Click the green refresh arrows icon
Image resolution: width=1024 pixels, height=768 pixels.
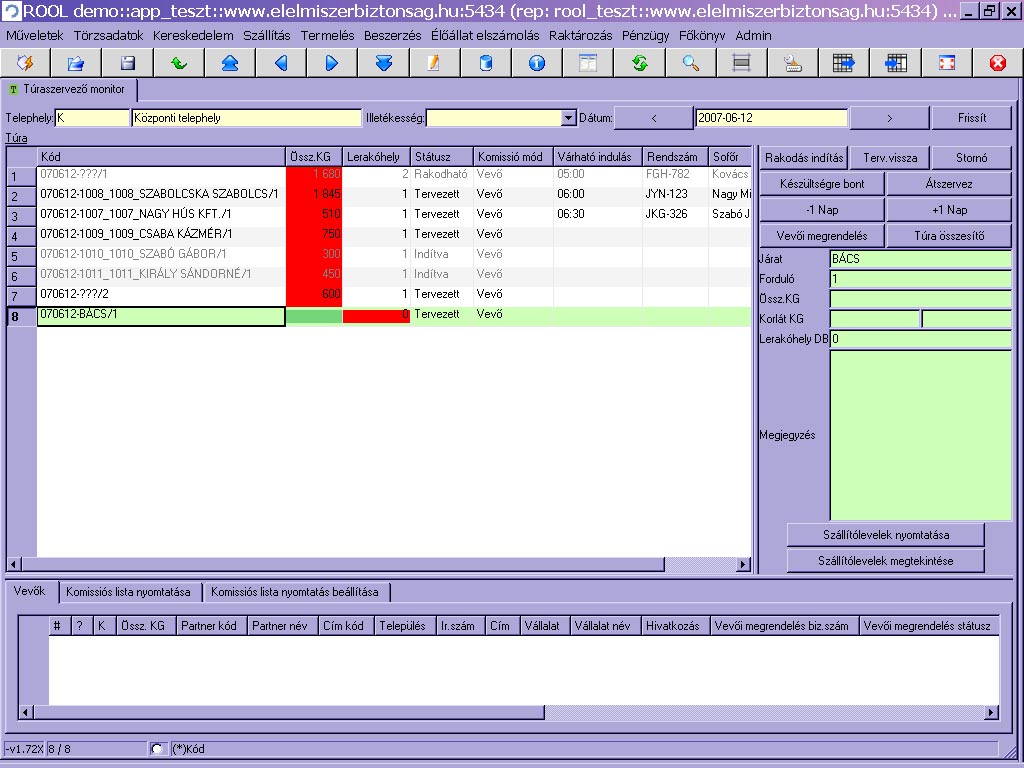coord(640,63)
